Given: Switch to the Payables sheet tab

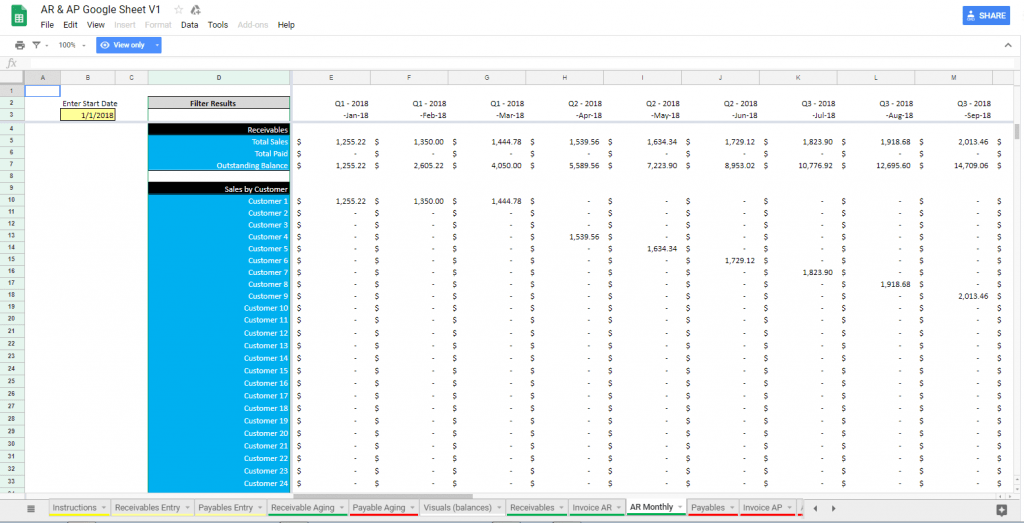Looking at the screenshot, I should click(x=708, y=507).
